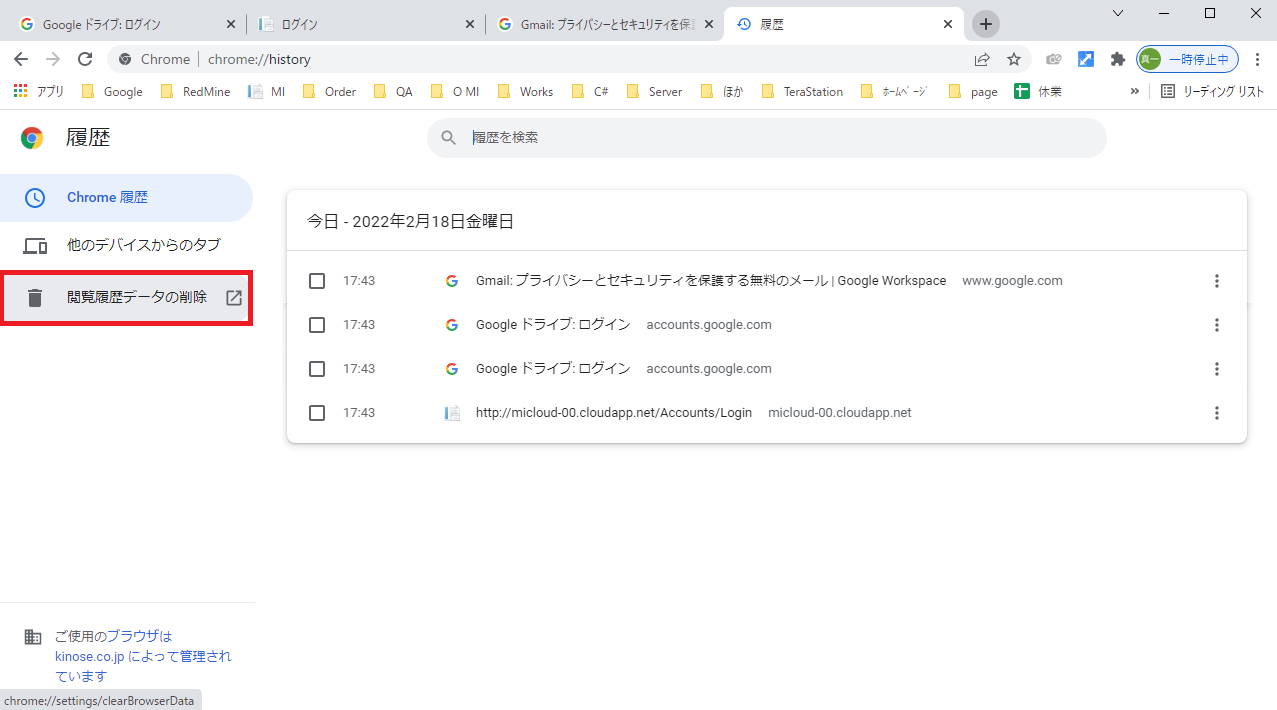Viewport: 1277px width, 710px height.
Task: Select 他のデバイスからのタブ in the sidebar
Action: pos(143,245)
